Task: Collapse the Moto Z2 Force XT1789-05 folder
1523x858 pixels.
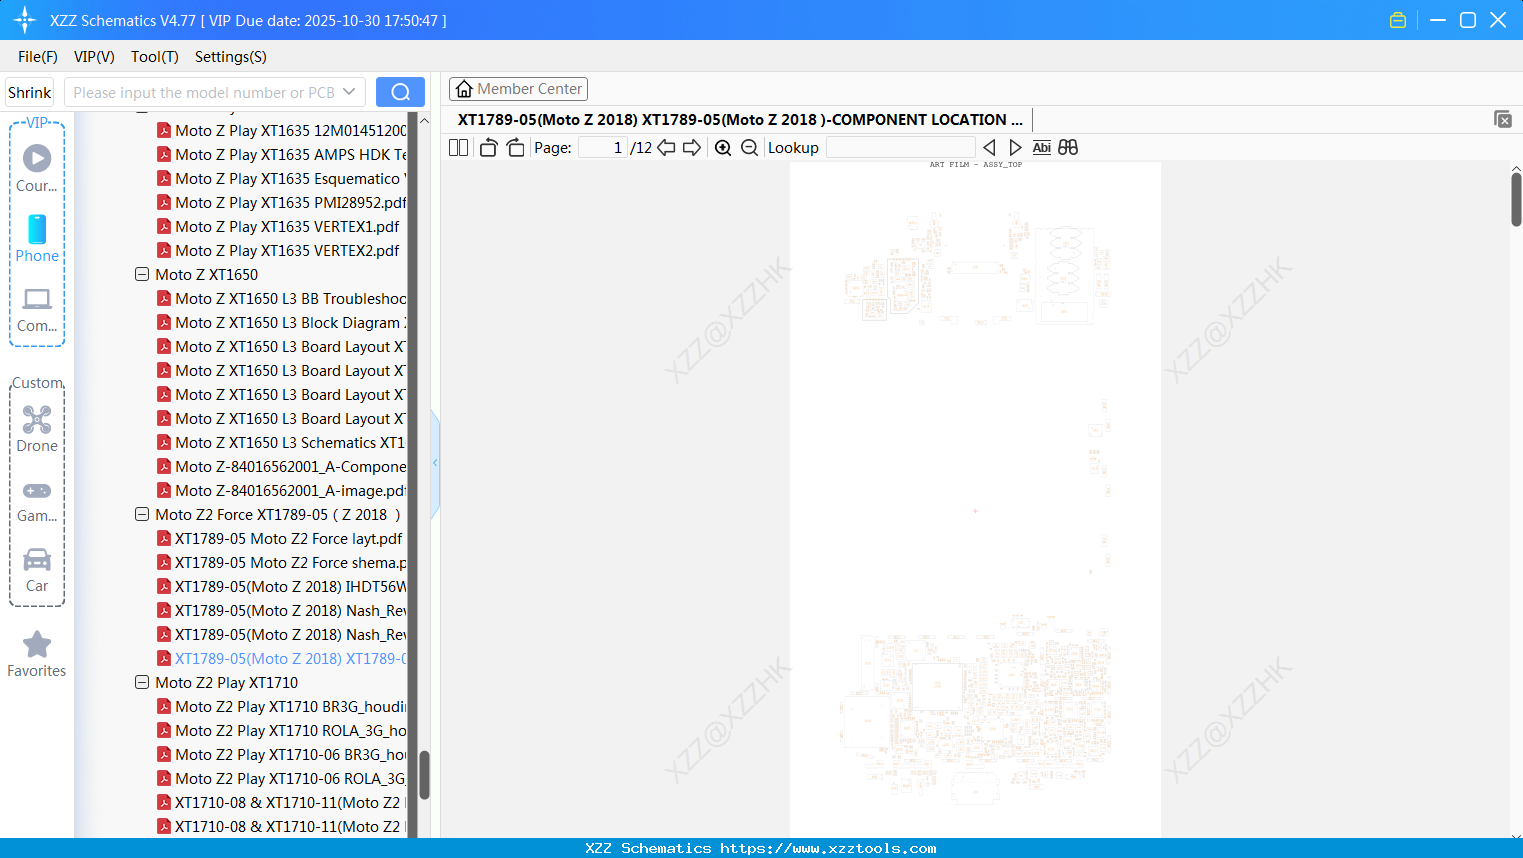Action: 142,514
